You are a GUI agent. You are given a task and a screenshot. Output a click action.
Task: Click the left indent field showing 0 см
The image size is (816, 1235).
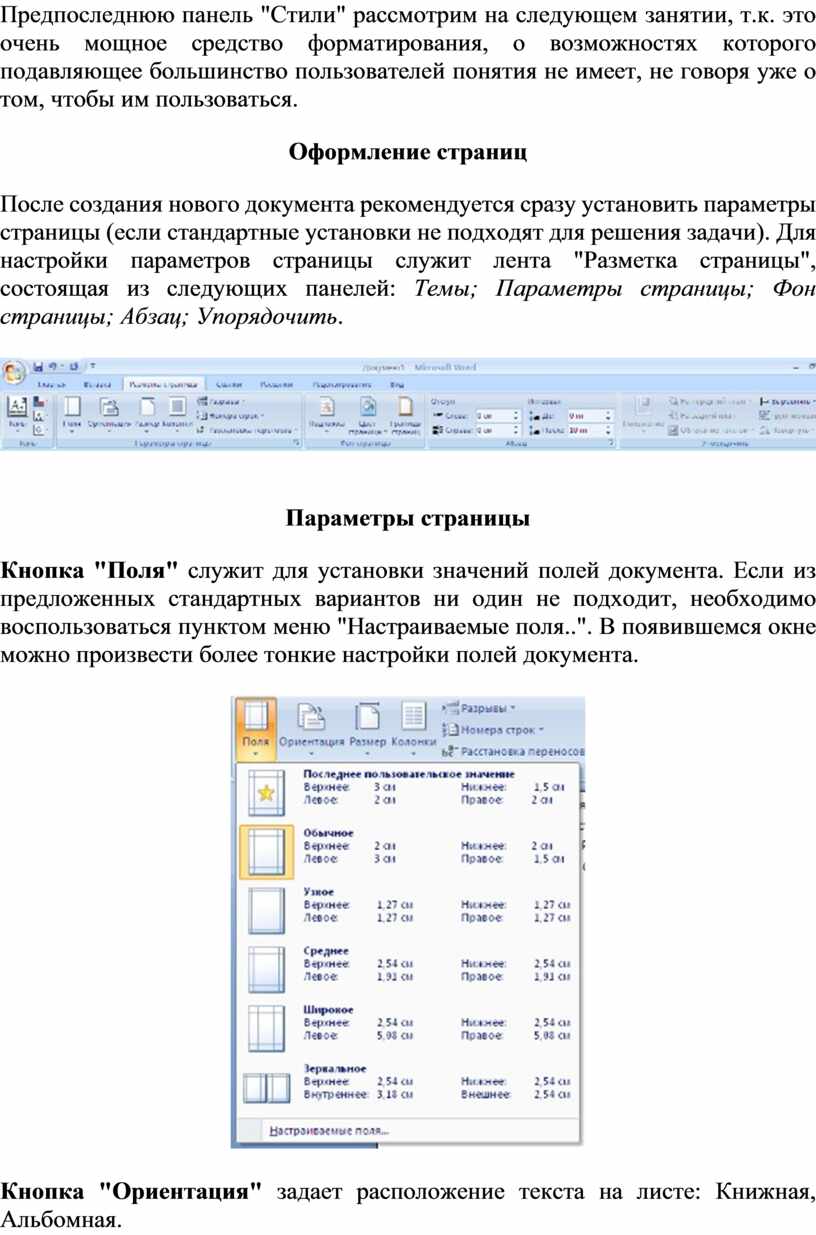(496, 414)
